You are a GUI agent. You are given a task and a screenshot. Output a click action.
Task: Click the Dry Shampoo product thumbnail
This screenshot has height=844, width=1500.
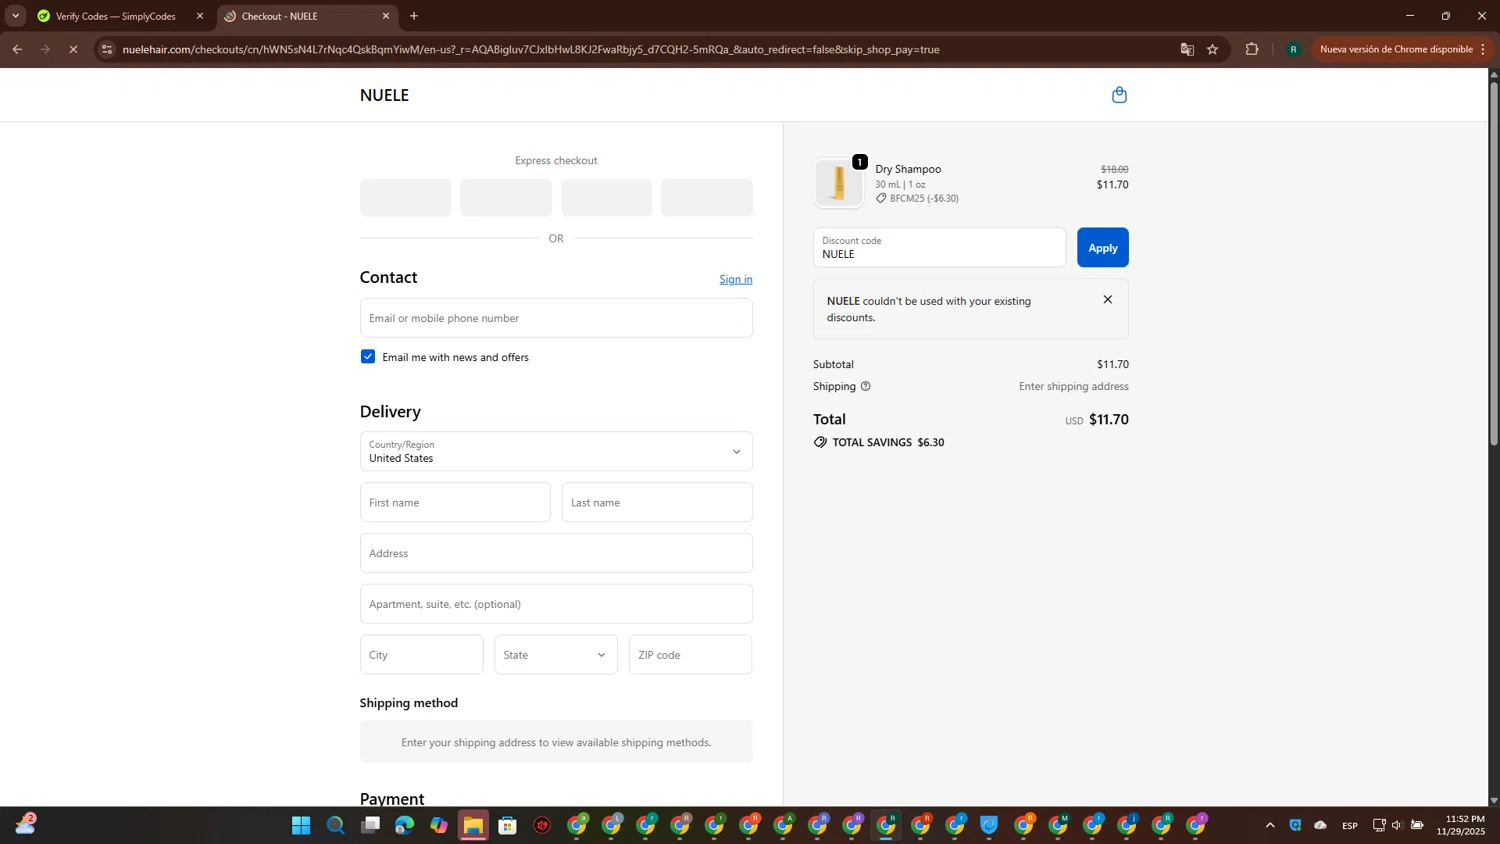838,183
